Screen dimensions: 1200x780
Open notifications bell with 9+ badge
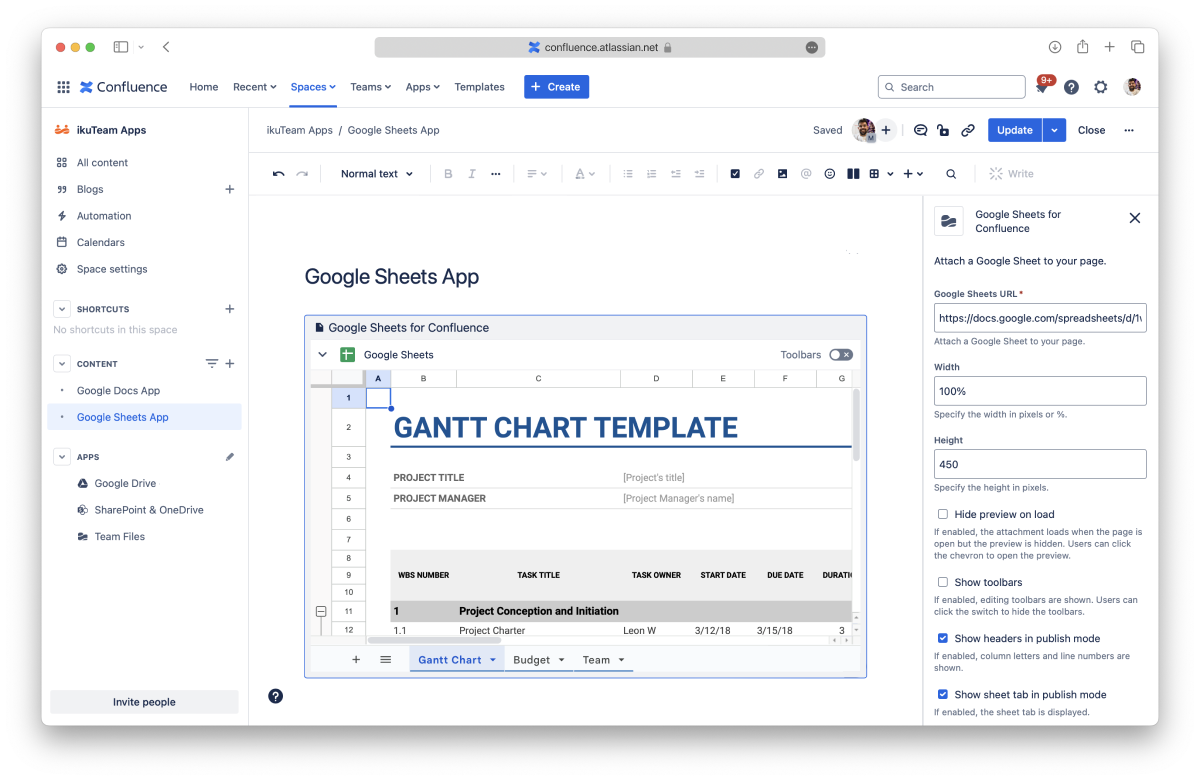1041,87
